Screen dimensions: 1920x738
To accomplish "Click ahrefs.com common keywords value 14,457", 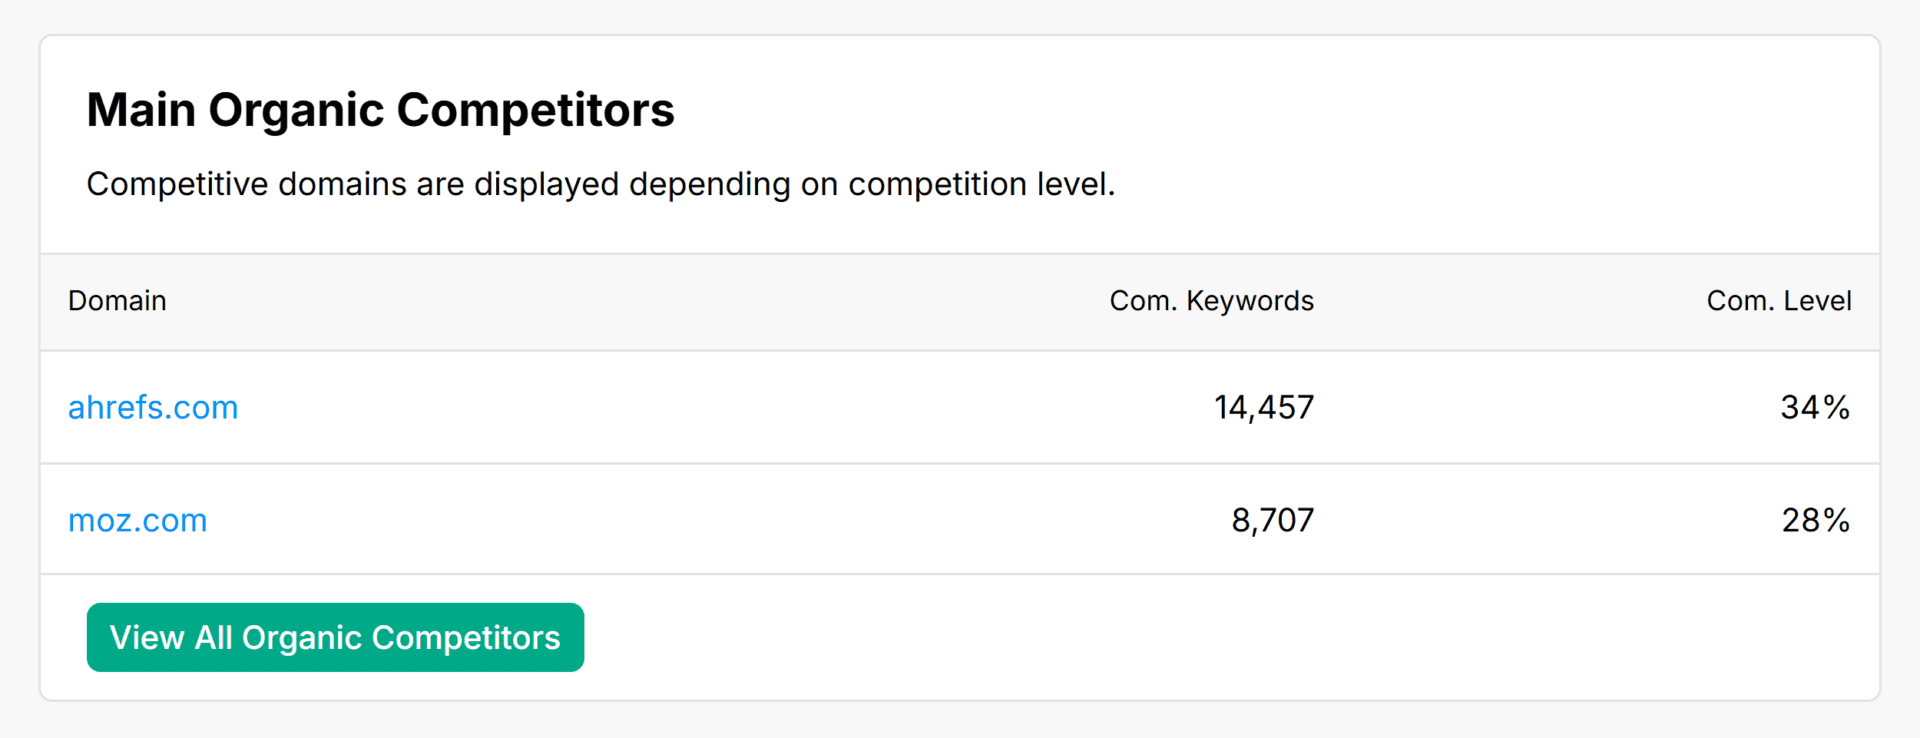I will (x=1264, y=408).
